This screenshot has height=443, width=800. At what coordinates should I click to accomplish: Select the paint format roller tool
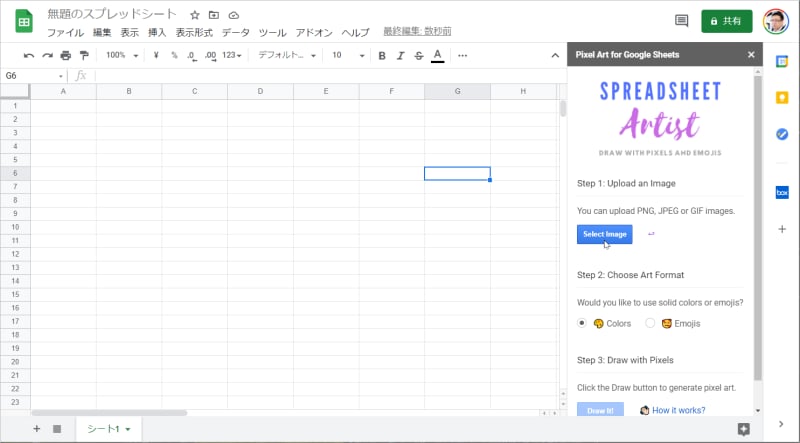click(84, 55)
